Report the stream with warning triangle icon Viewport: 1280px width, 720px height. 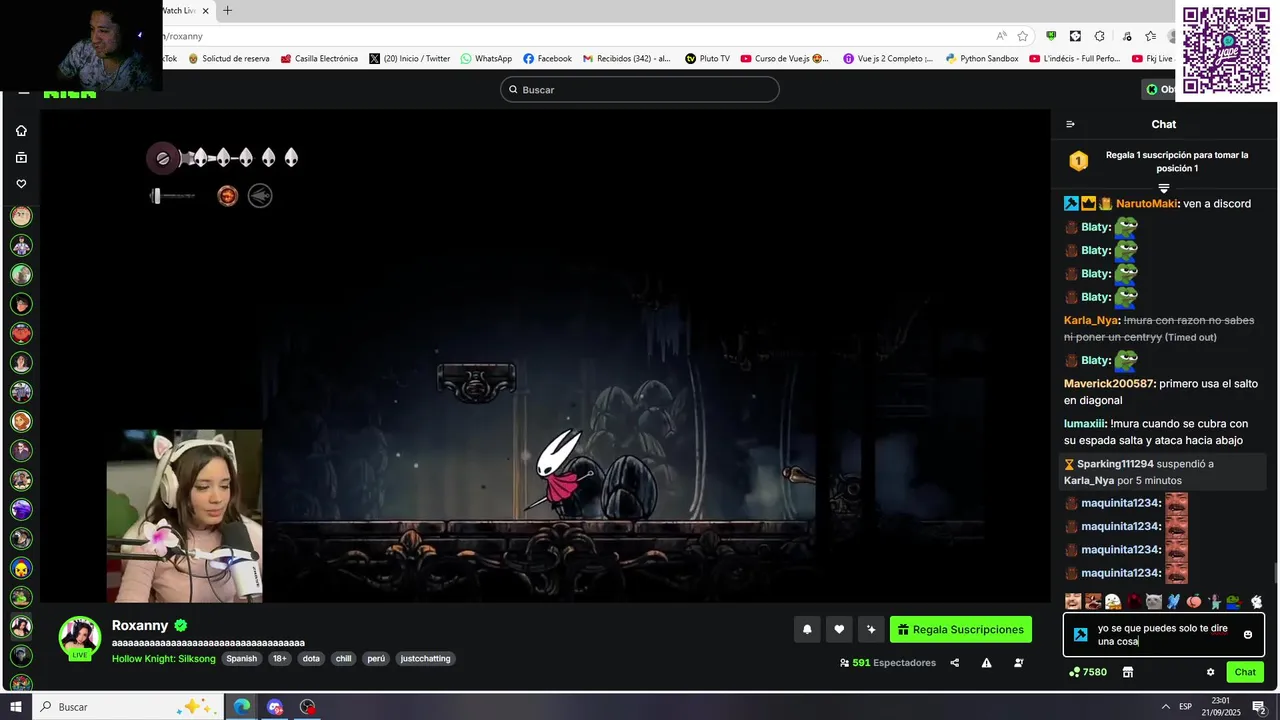click(987, 663)
